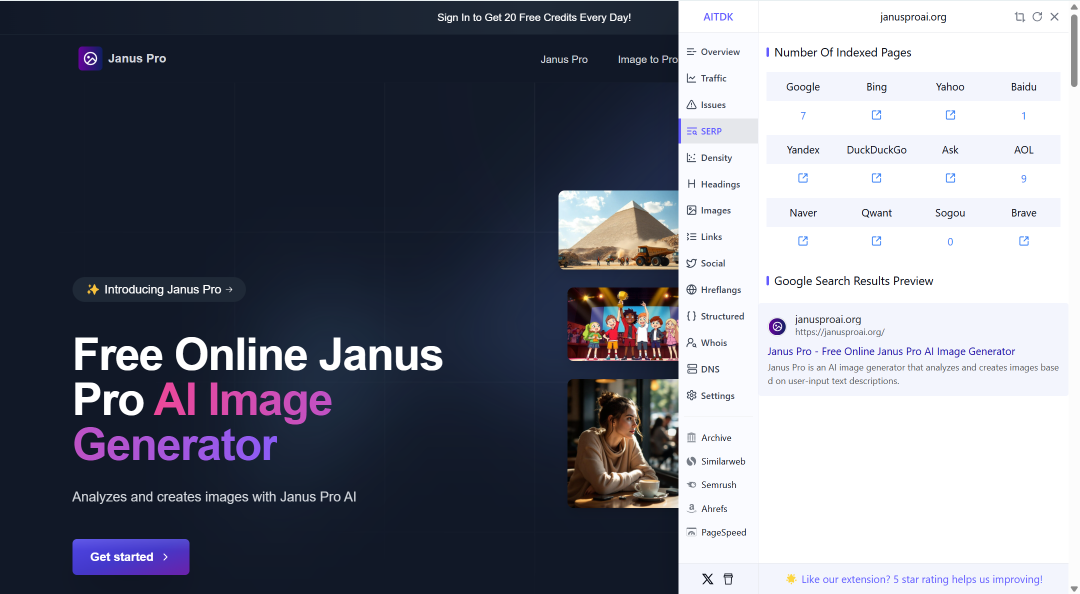Open the Traffic section in sidebar
Screen dimensions: 1080x594
tap(718, 79)
